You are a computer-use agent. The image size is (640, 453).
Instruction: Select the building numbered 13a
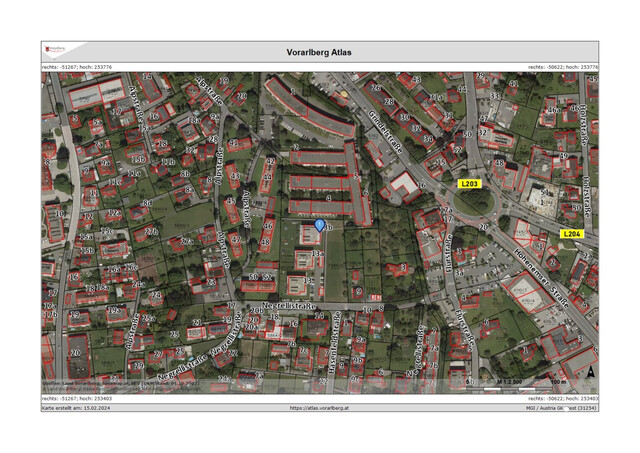pos(304,260)
